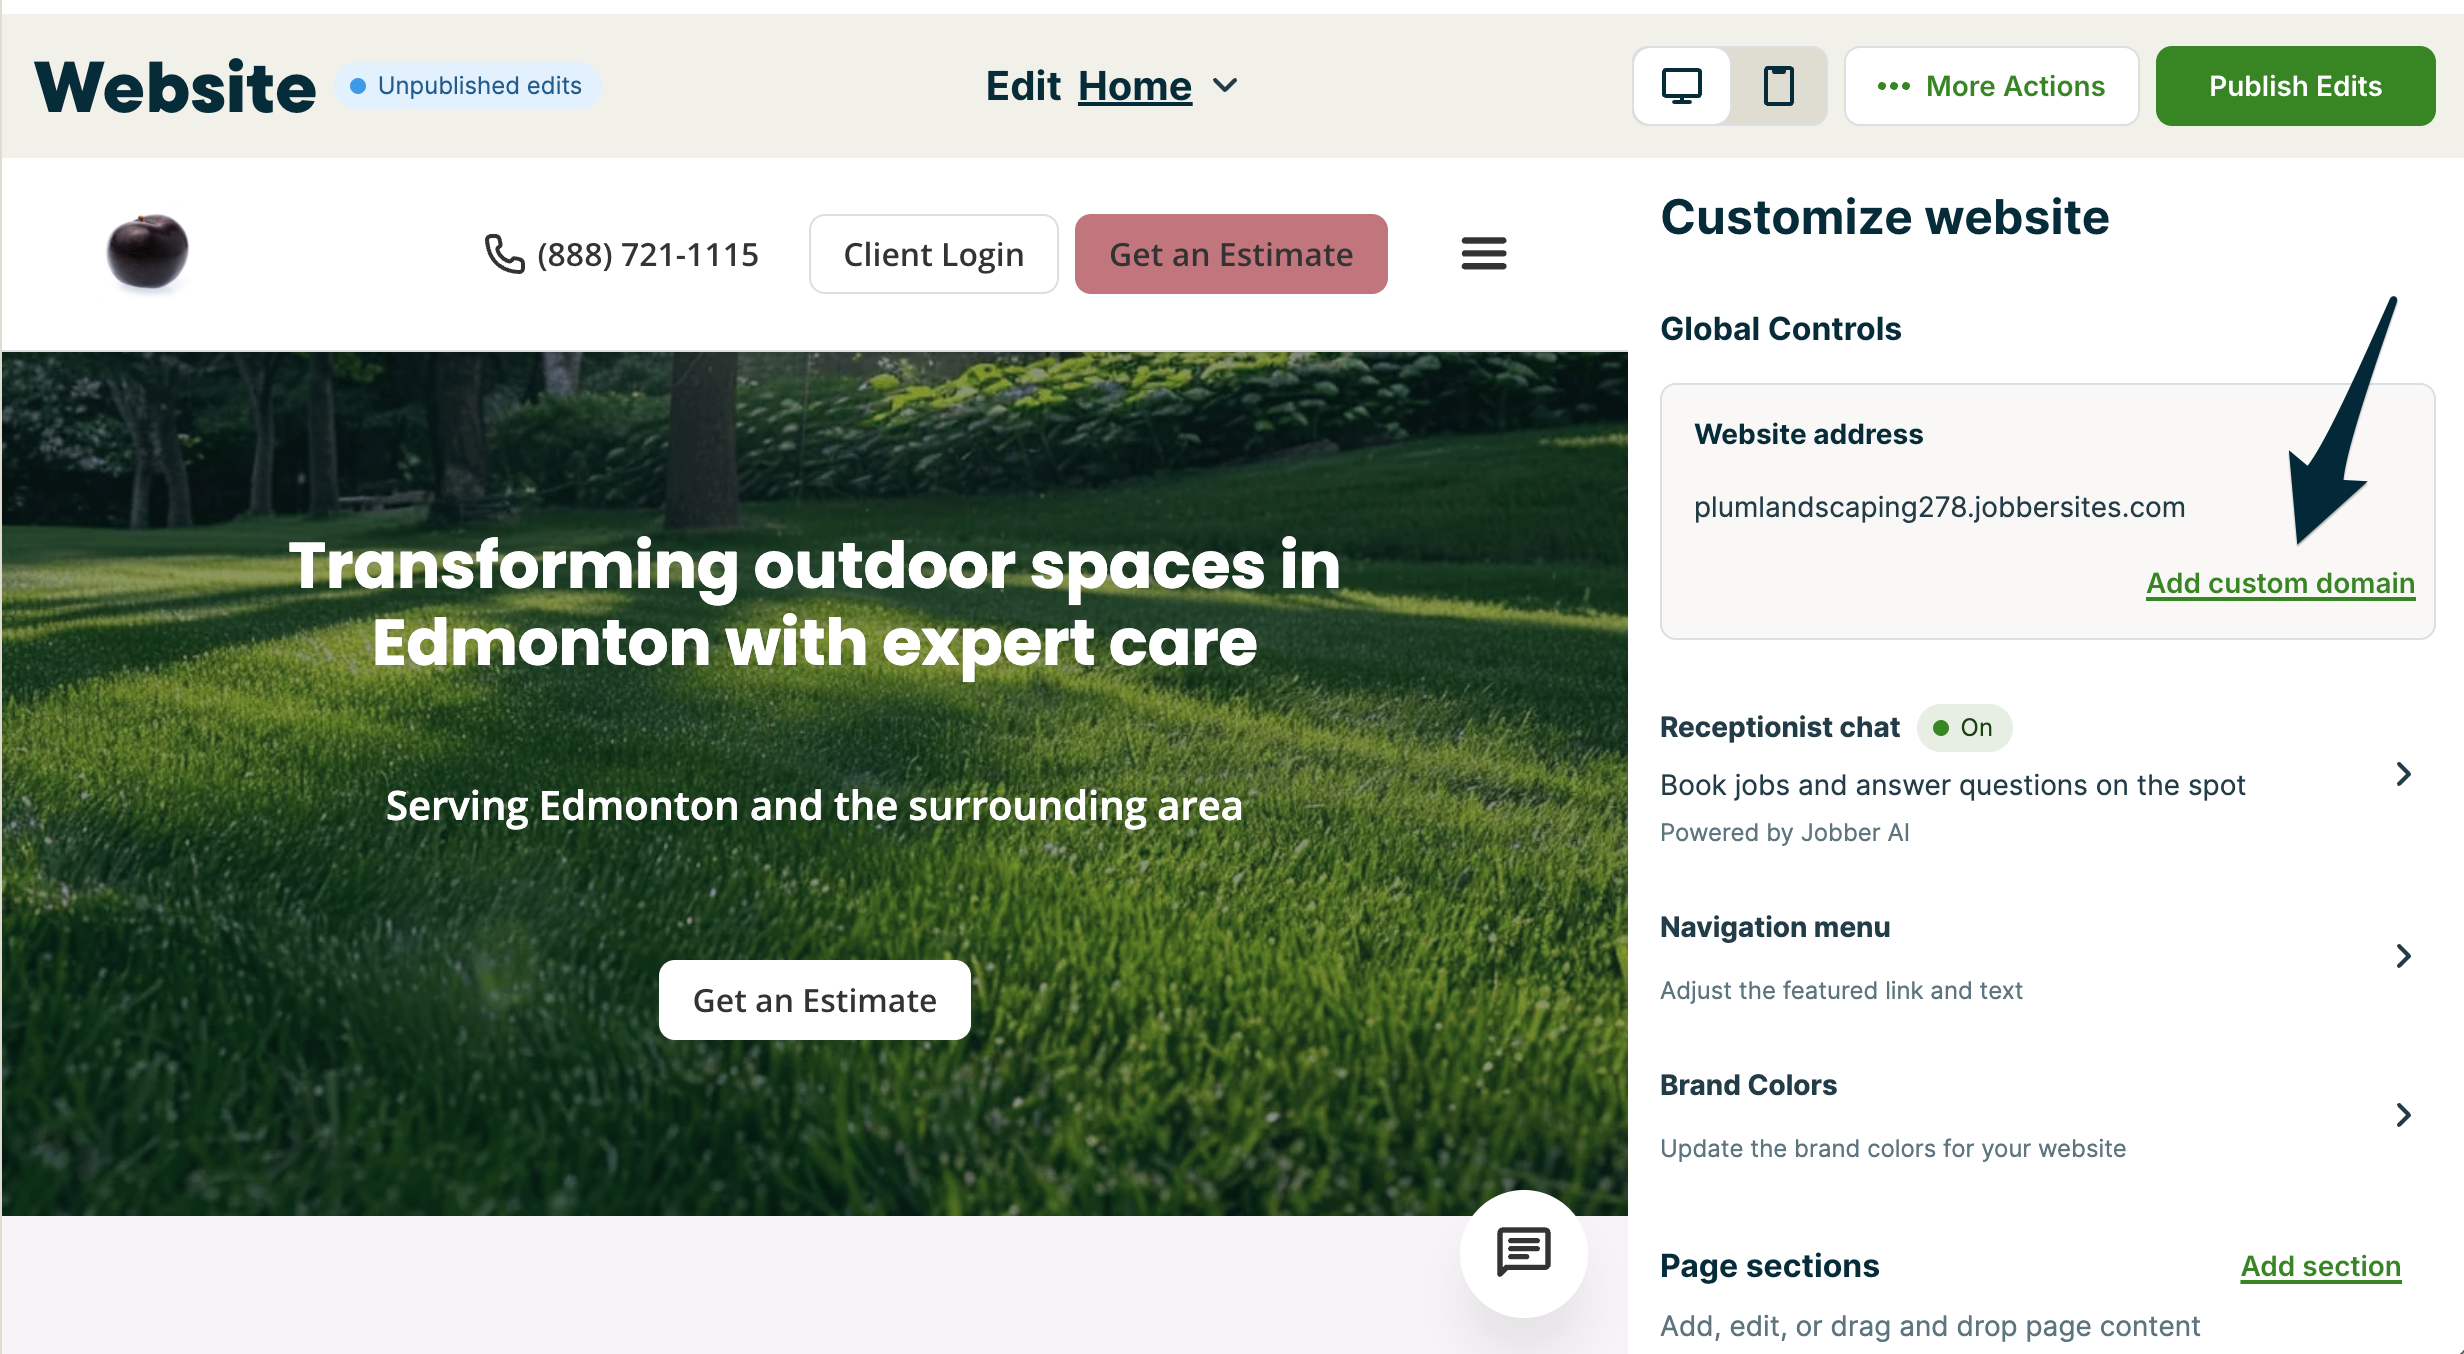Open Brand Colors to update colors
The image size is (2464, 1354).
click(1750, 1086)
